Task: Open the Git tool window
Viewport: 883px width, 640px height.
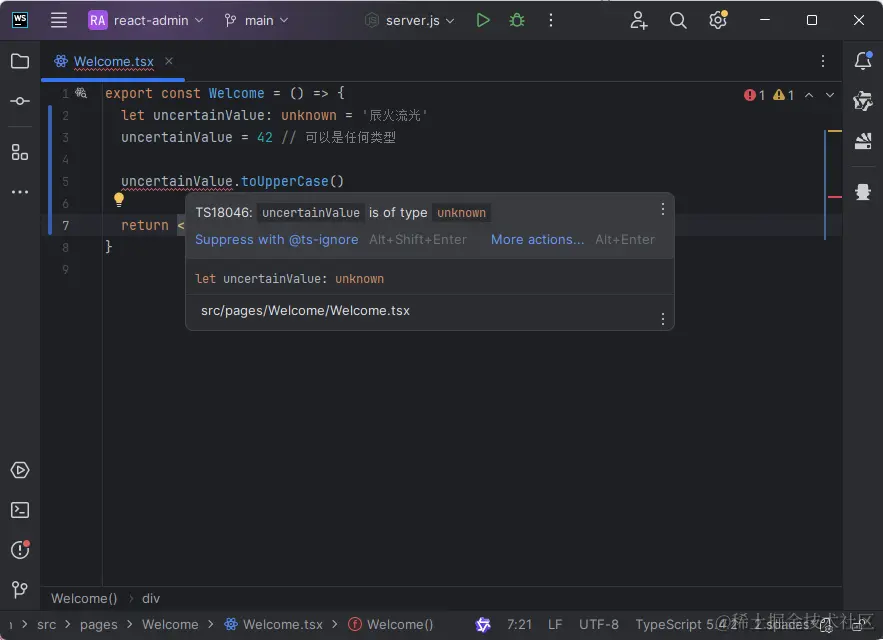Action: tap(20, 590)
